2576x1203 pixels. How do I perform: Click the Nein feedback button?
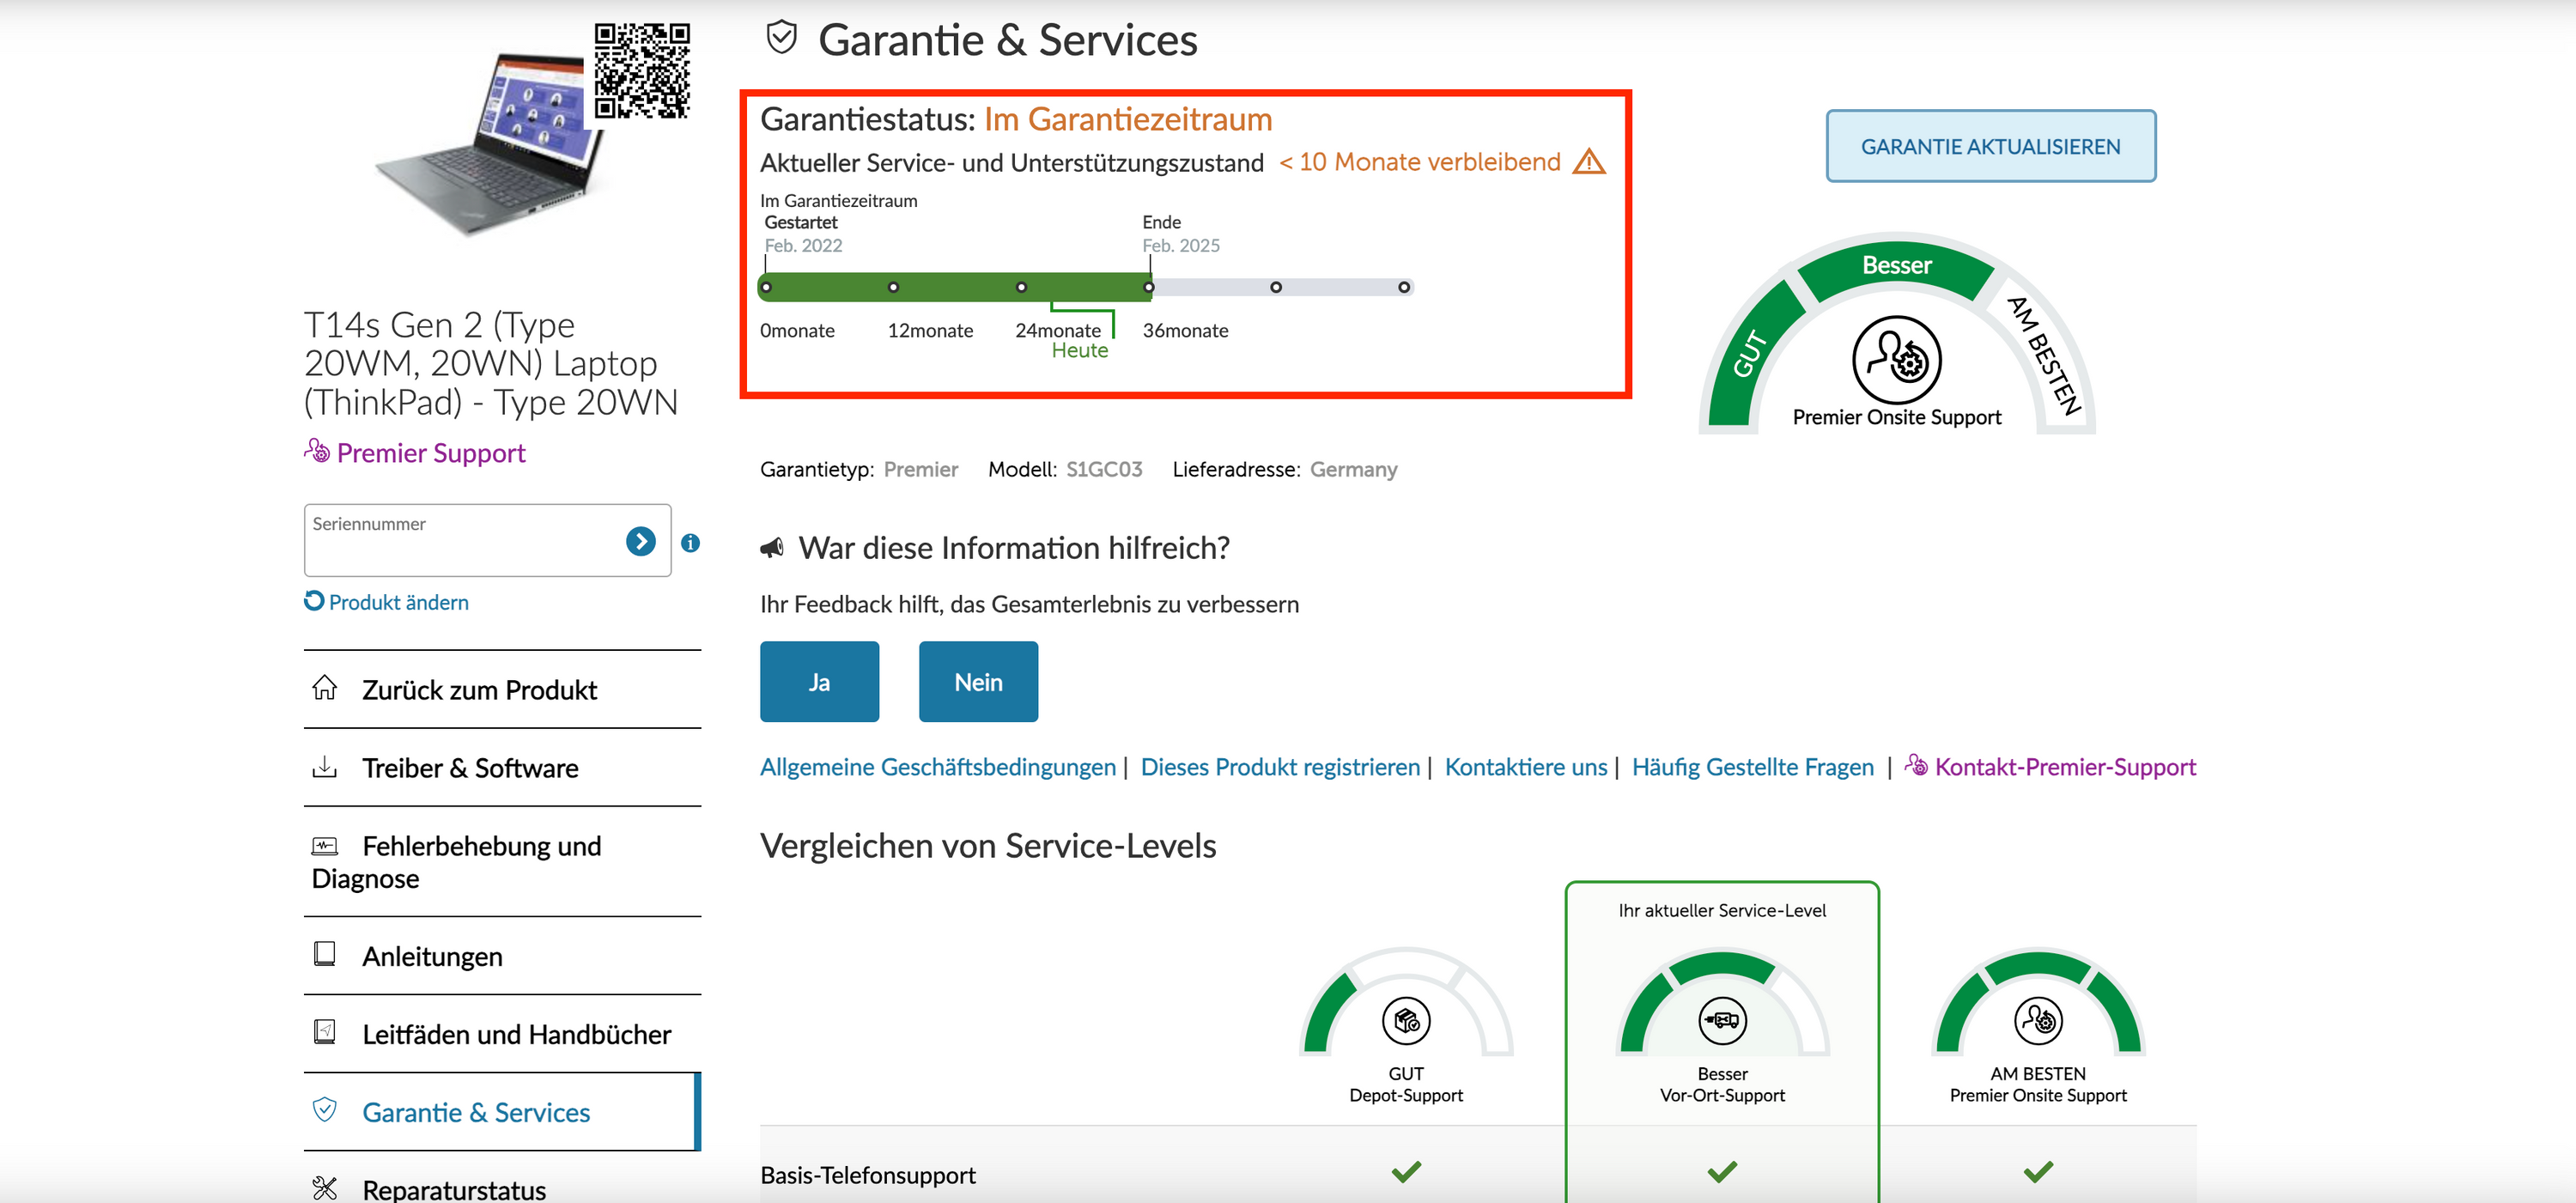tap(978, 681)
